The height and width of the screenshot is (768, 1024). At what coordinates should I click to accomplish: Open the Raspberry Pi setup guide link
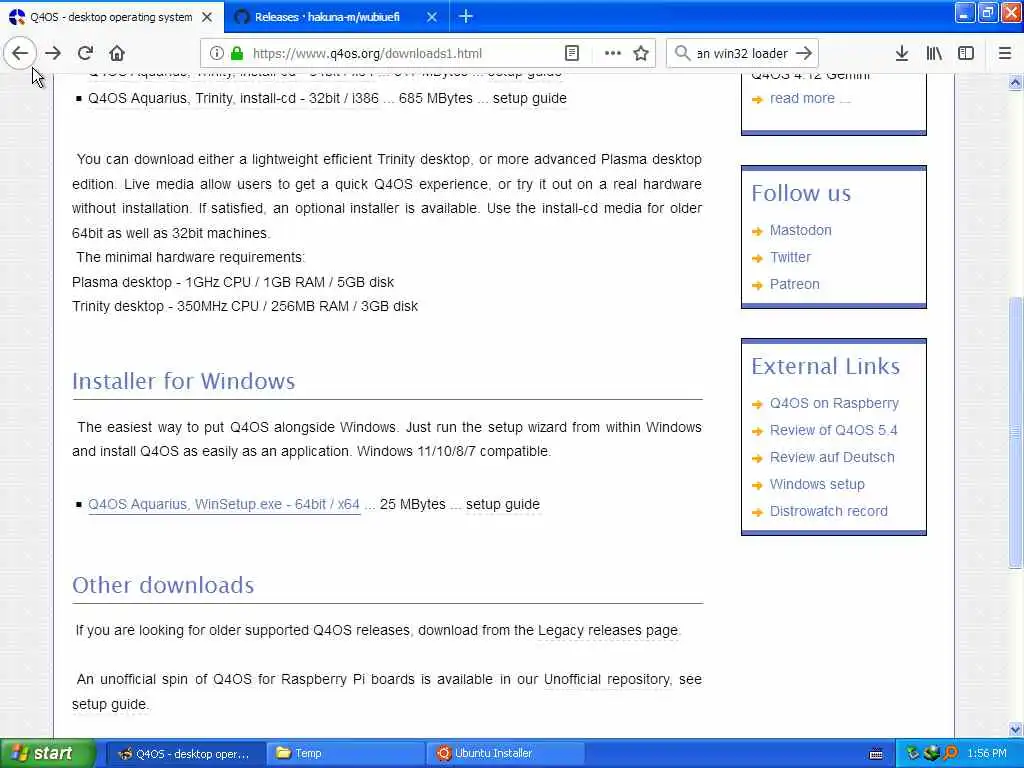tap(110, 704)
